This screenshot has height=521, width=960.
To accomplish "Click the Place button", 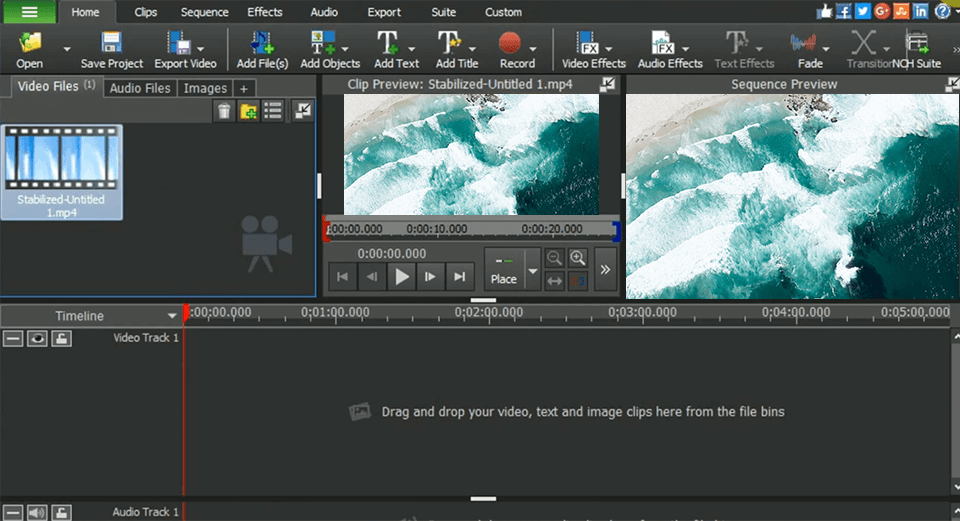I will (504, 269).
